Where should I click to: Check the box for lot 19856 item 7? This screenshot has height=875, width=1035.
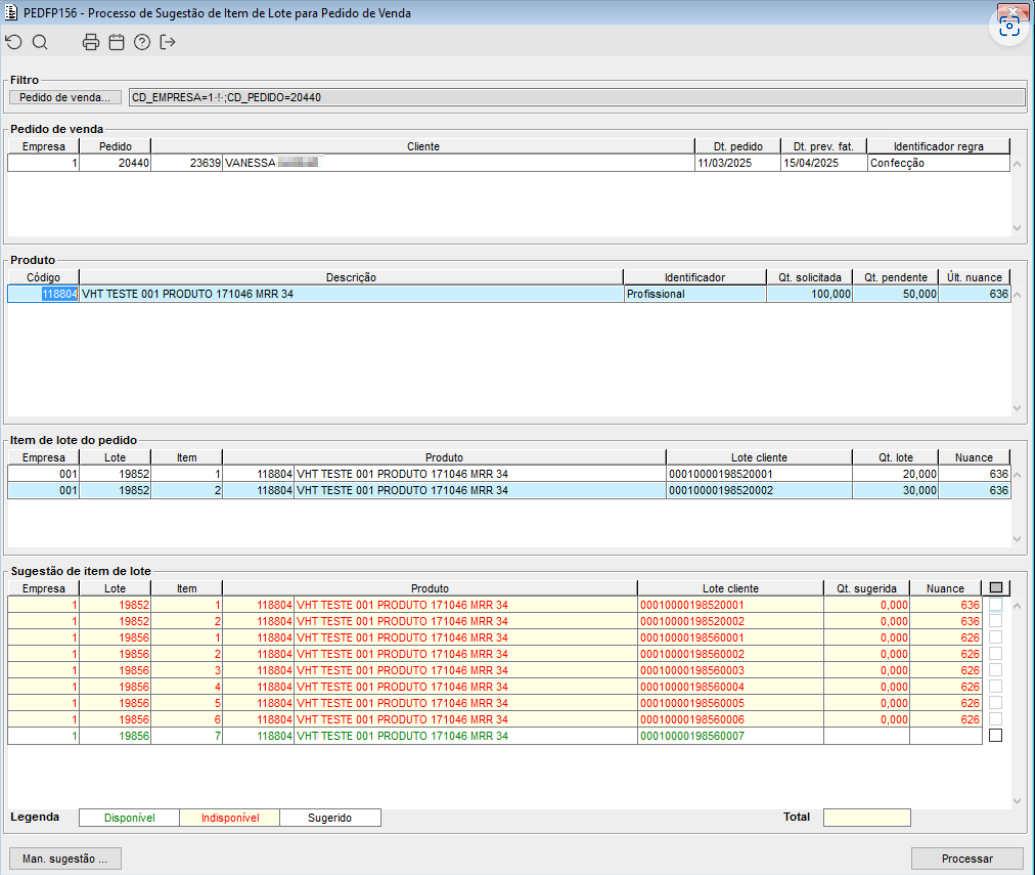pyautogui.click(x=995, y=736)
